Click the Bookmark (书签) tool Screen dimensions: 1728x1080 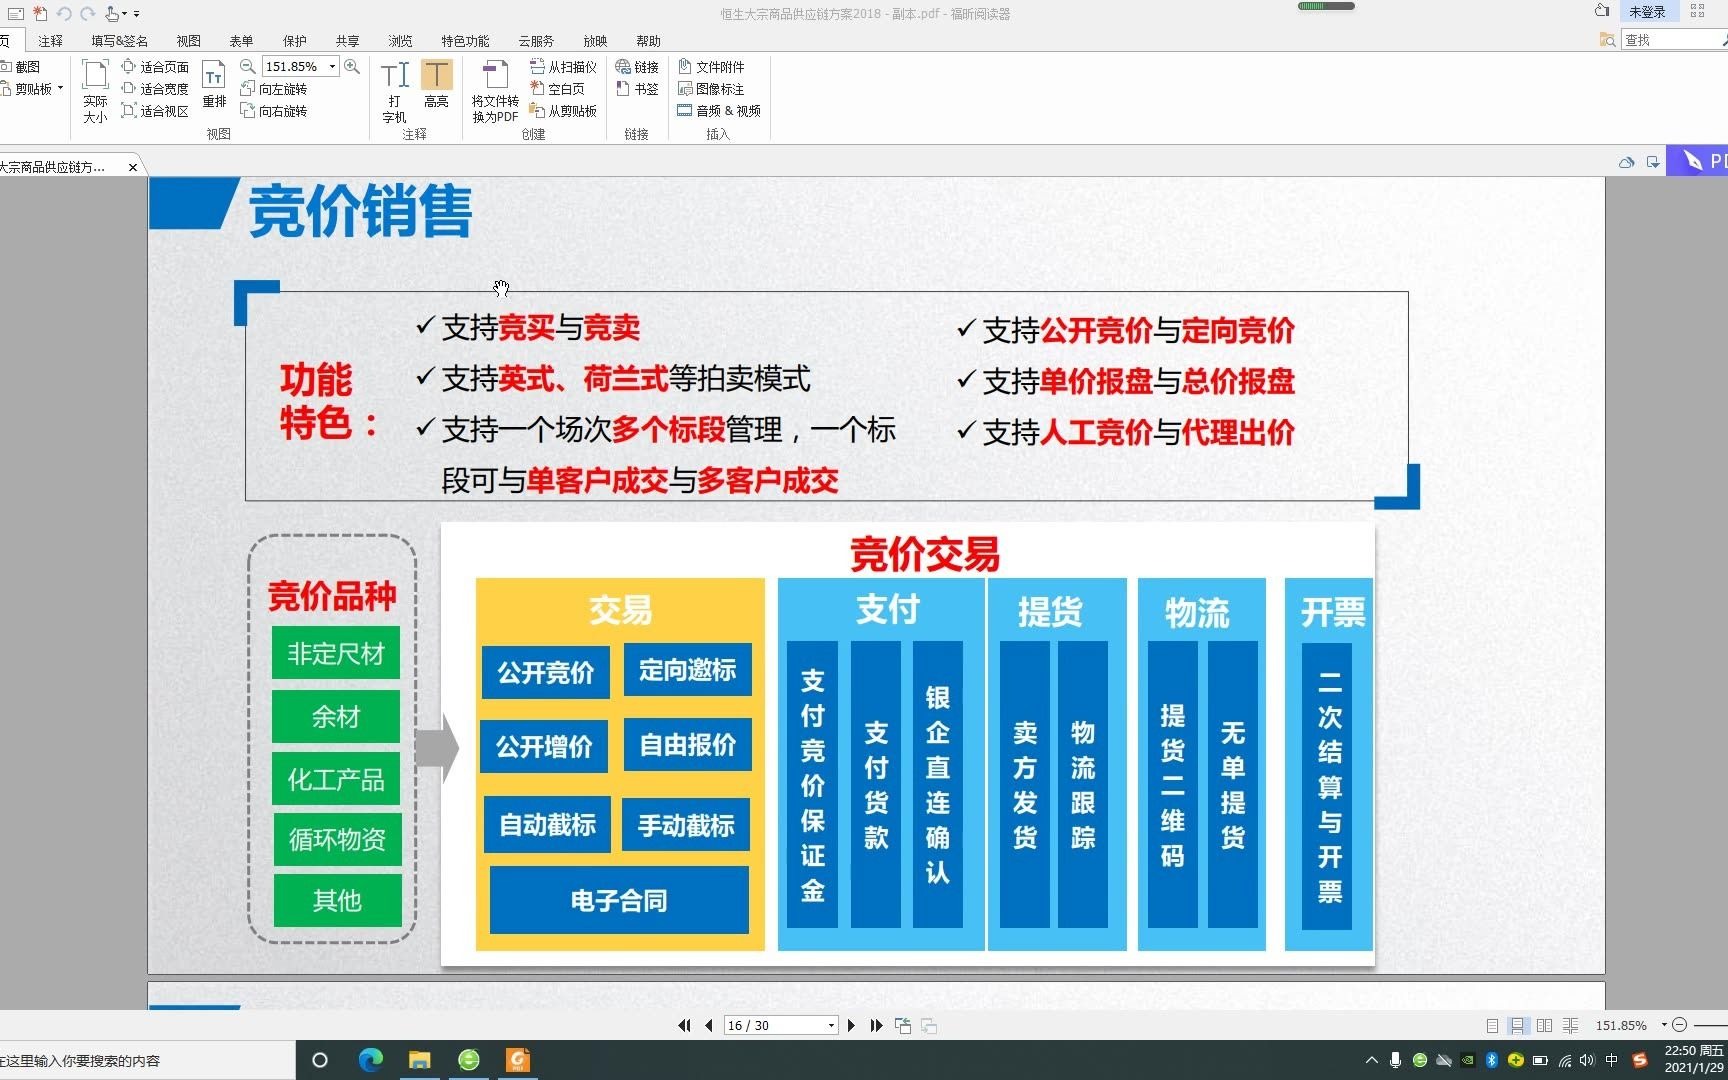pyautogui.click(x=637, y=89)
